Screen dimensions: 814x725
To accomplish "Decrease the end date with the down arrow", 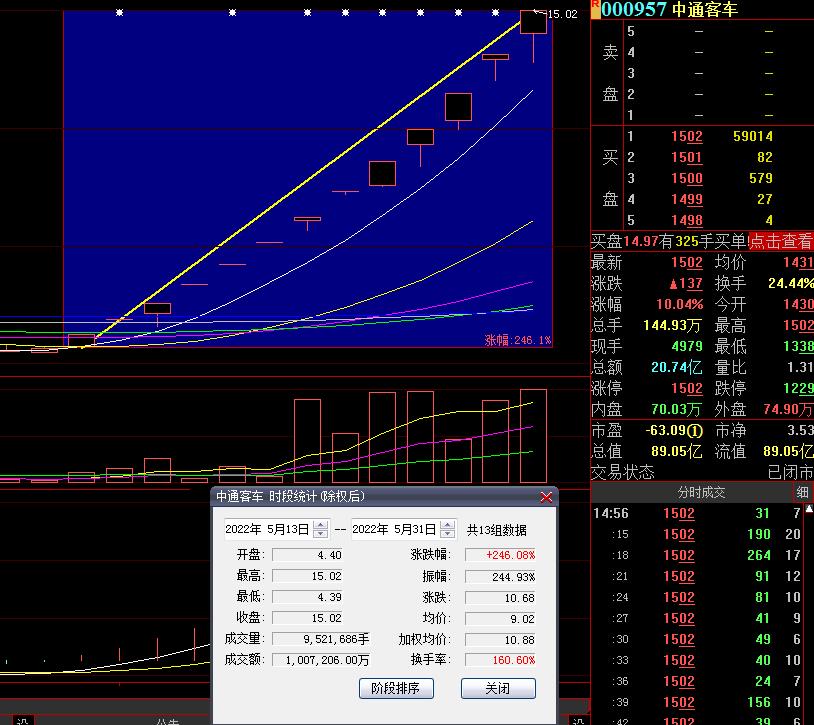I will (x=447, y=534).
